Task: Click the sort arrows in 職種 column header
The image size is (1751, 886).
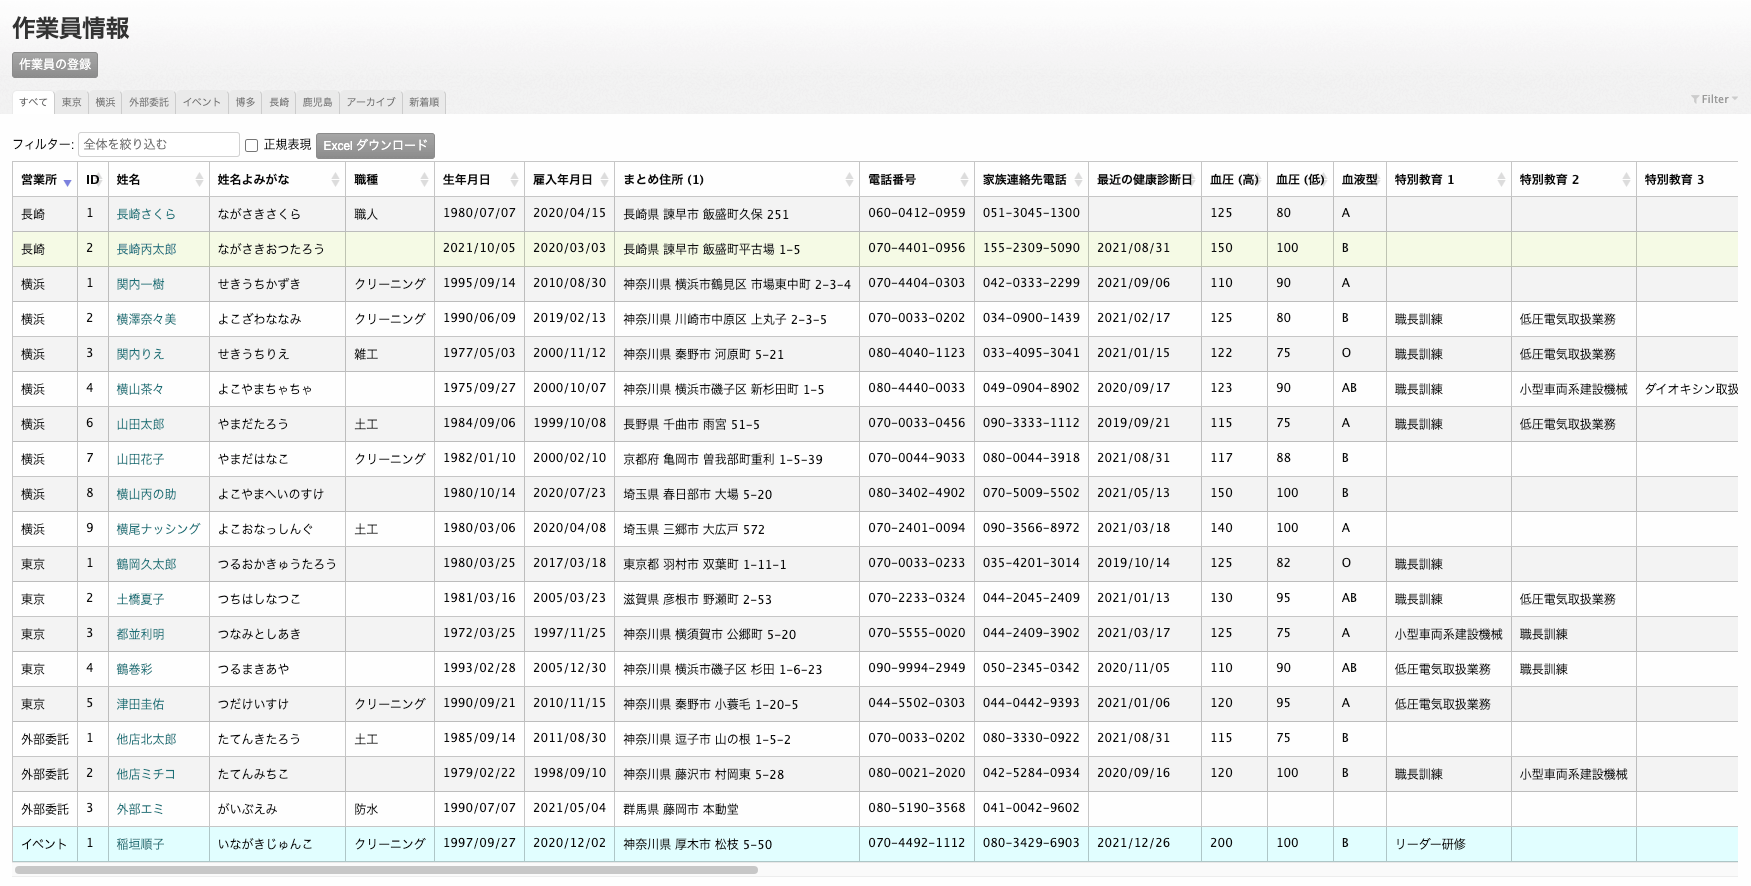Action: click(424, 180)
